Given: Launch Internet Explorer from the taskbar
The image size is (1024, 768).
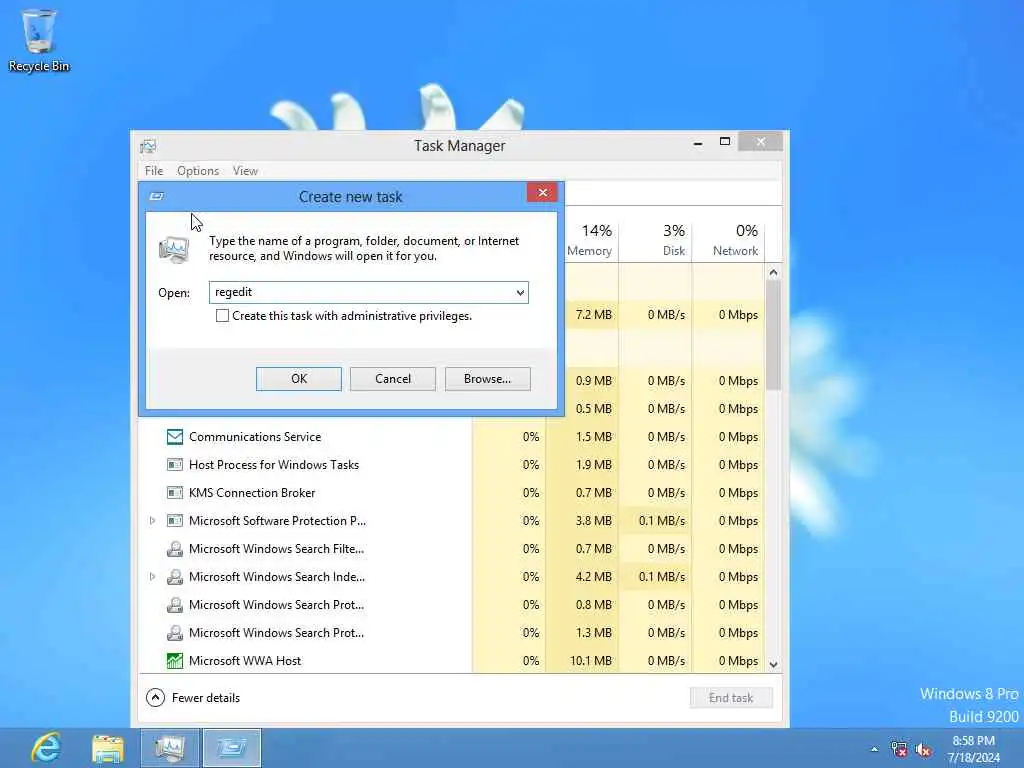Looking at the screenshot, I should pyautogui.click(x=46, y=748).
